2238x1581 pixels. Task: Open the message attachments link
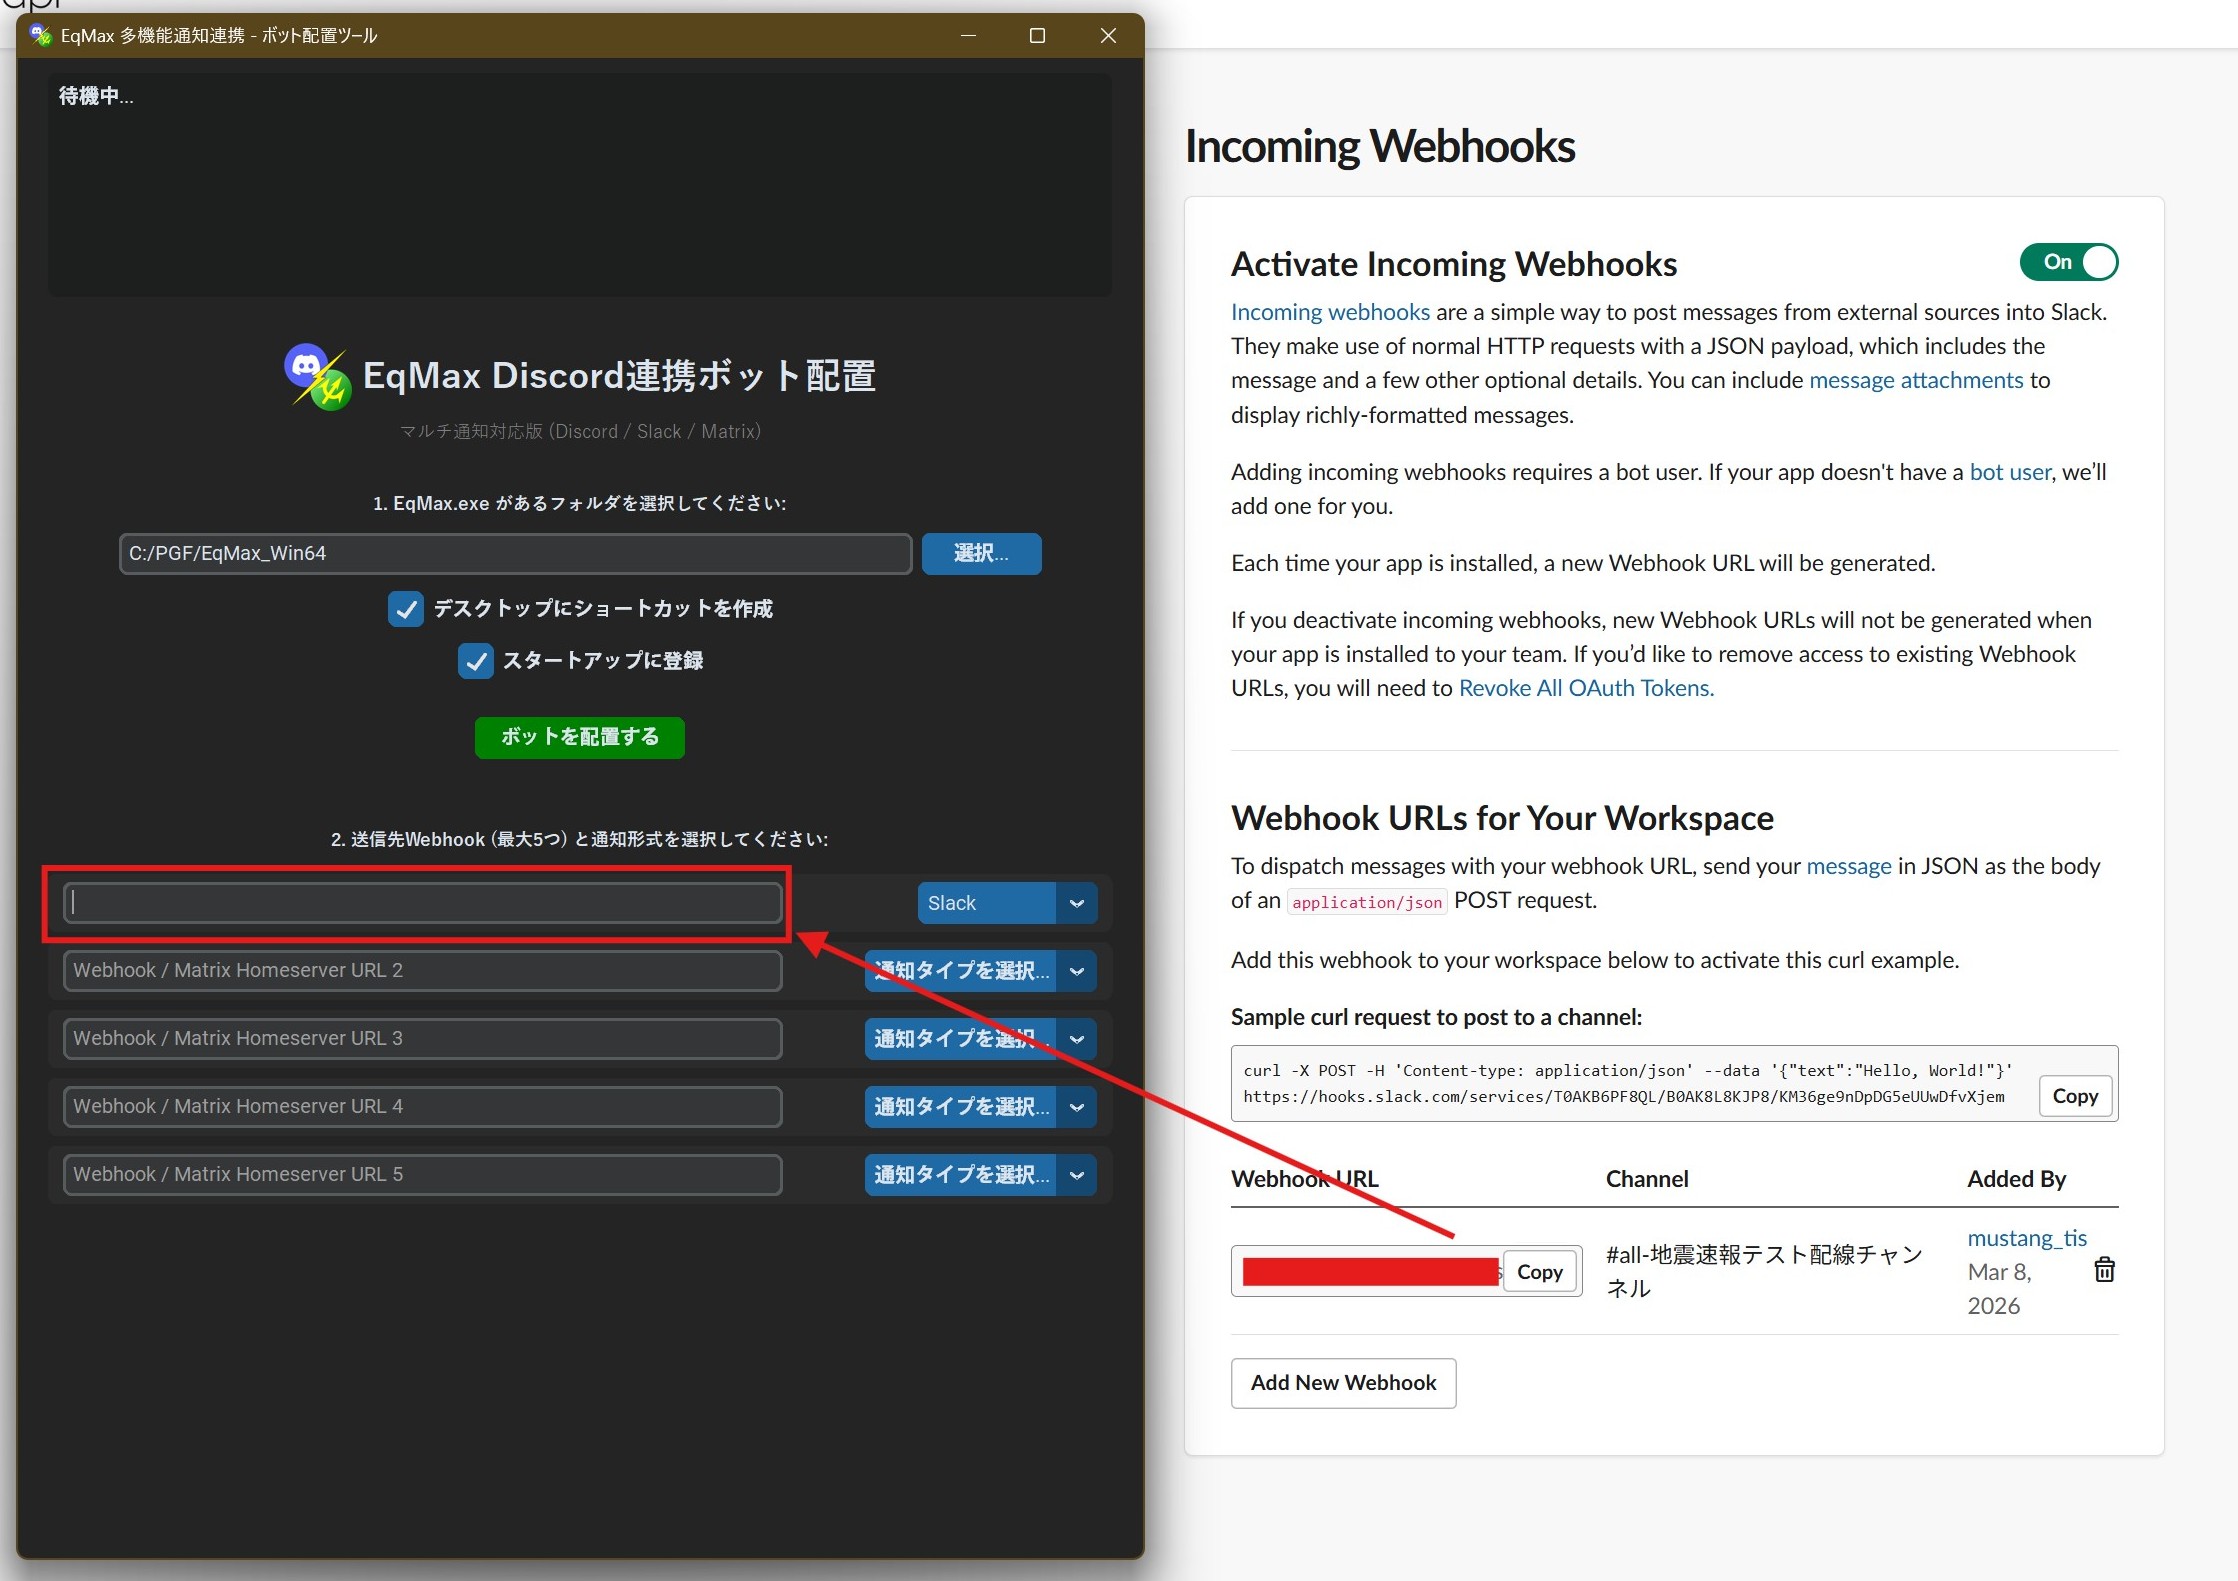1915,380
